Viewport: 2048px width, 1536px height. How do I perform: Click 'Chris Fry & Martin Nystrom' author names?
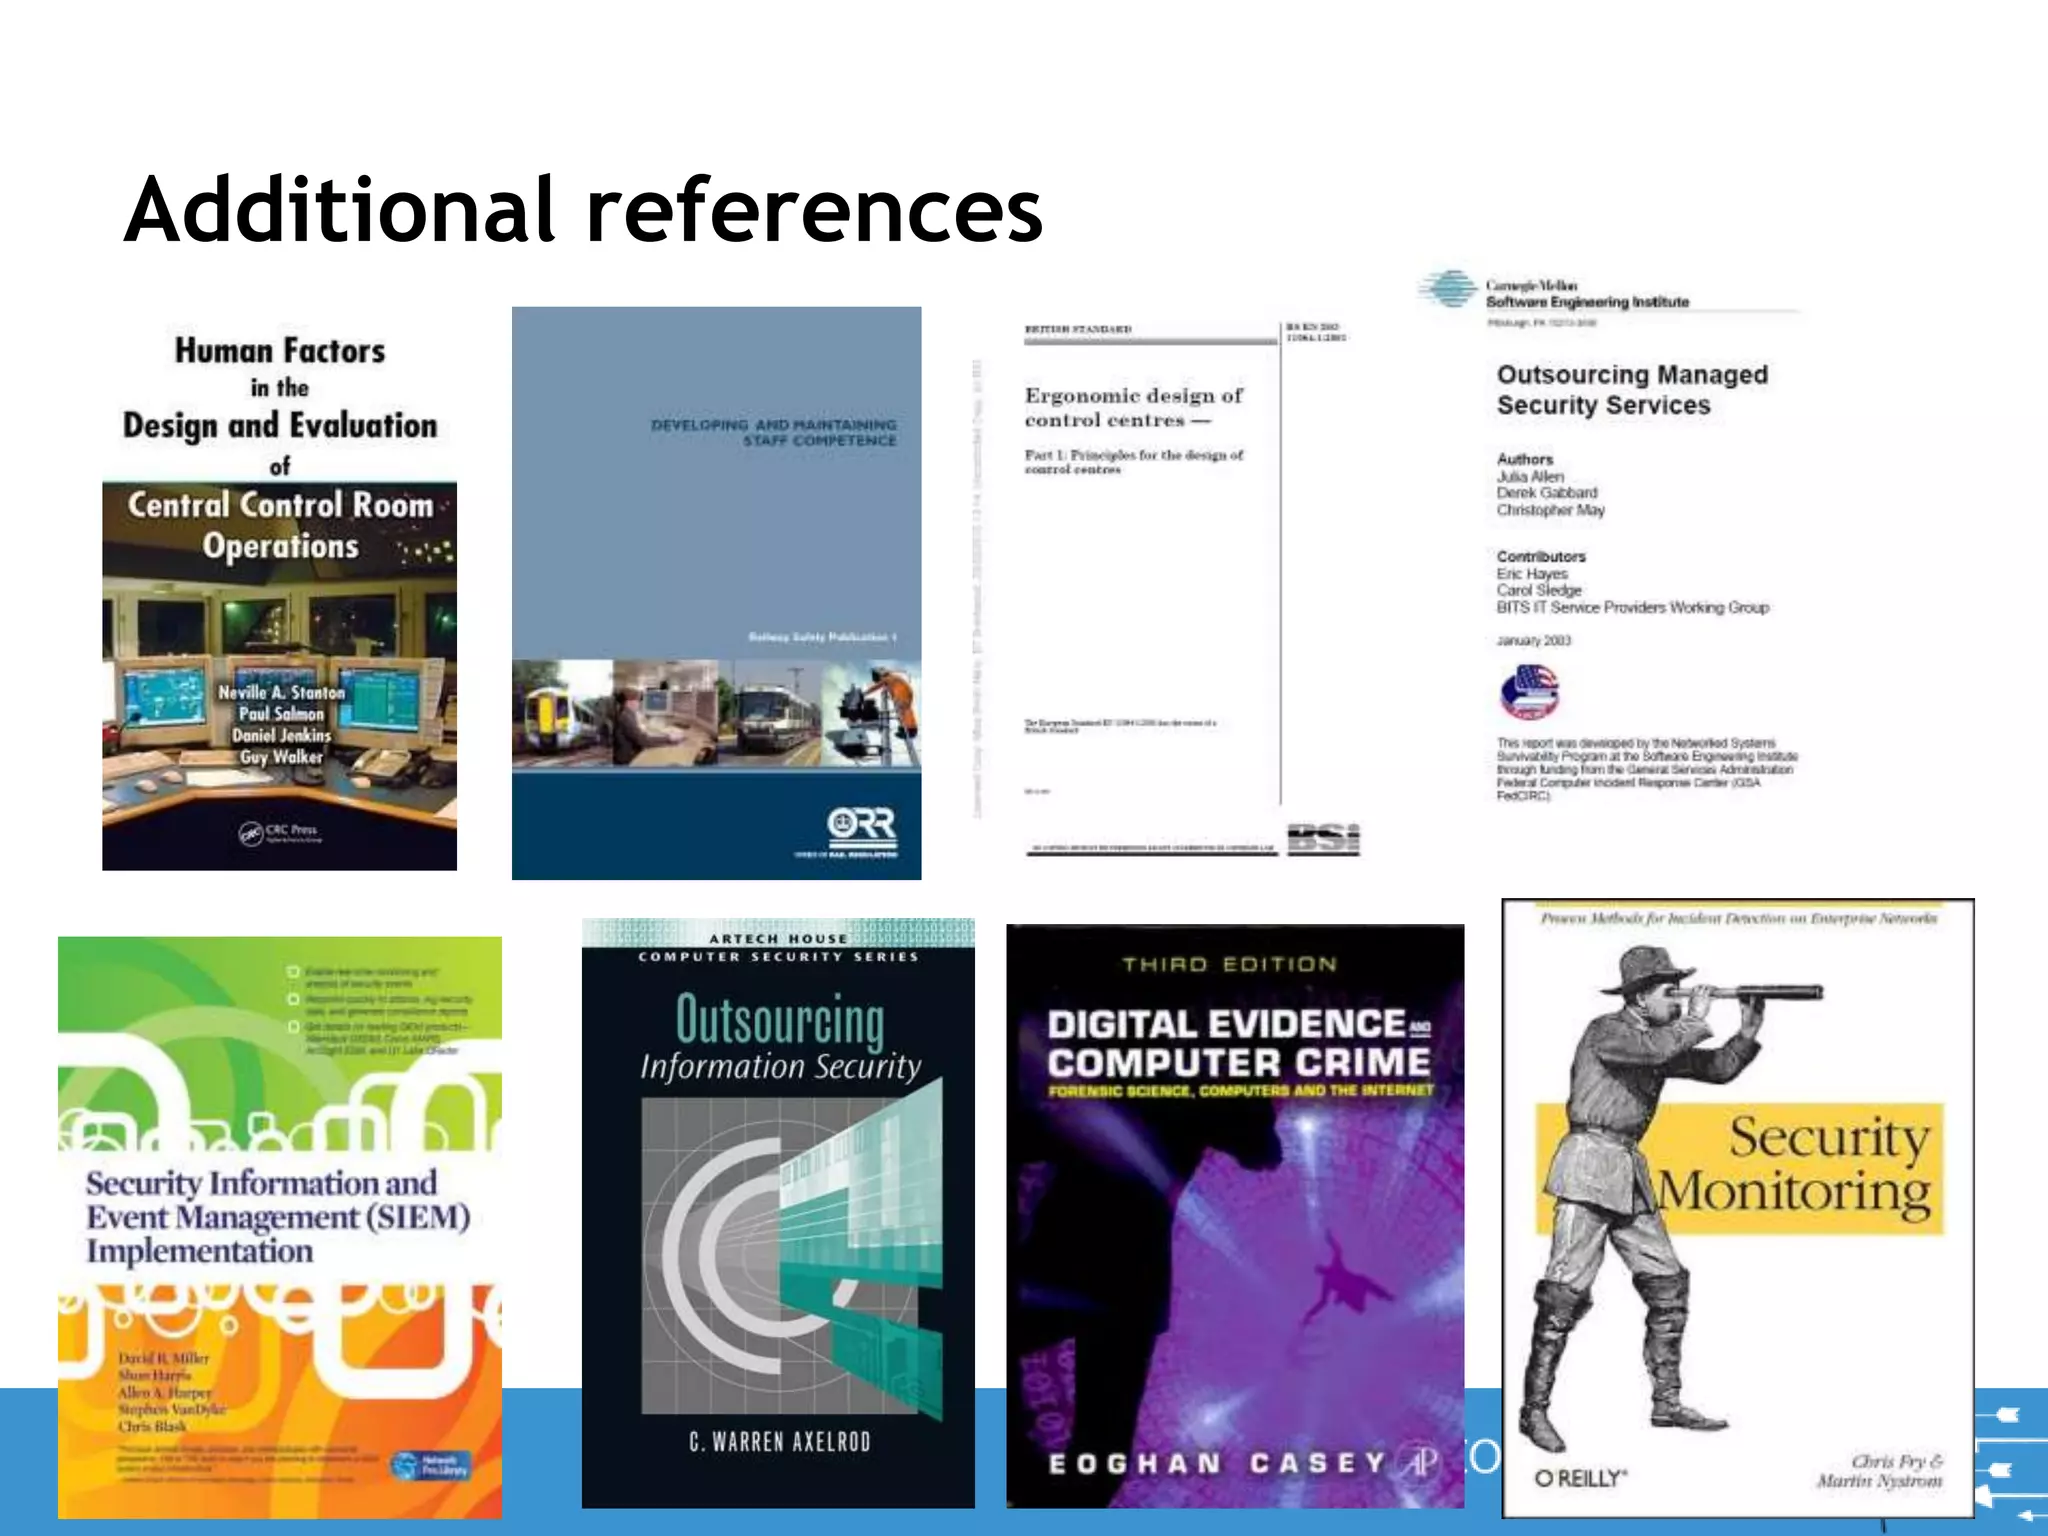point(1880,1470)
